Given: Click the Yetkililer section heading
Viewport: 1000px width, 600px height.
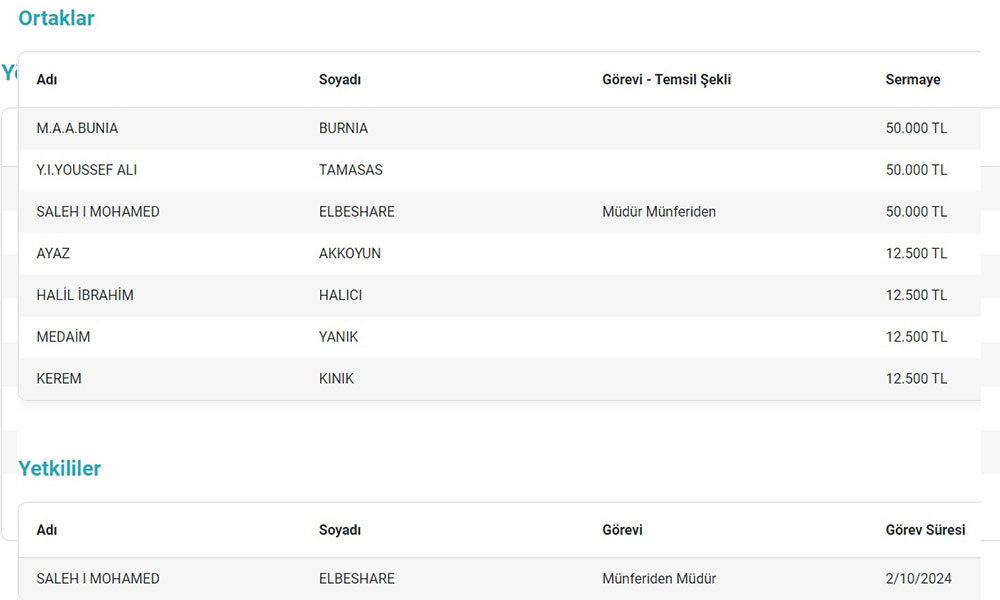Looking at the screenshot, I should tap(60, 468).
